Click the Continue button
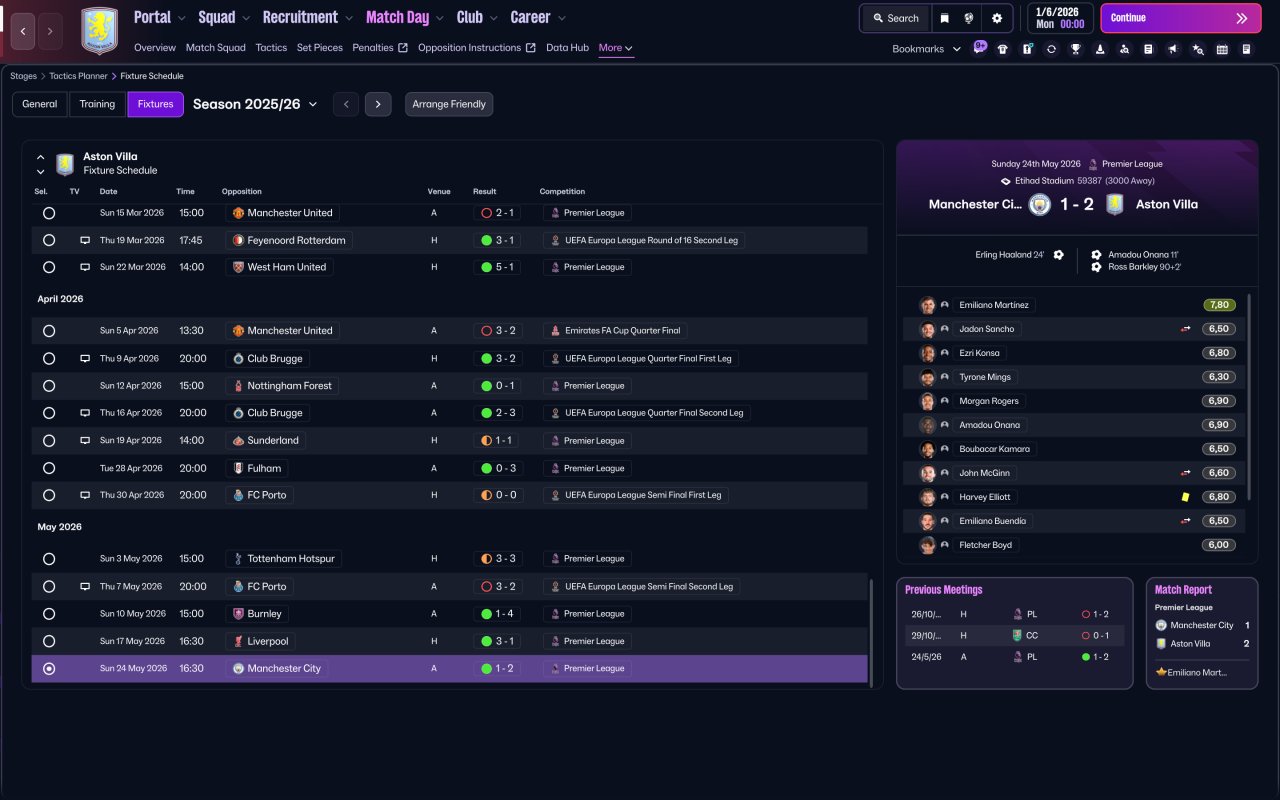The width and height of the screenshot is (1280, 800). coord(1179,18)
